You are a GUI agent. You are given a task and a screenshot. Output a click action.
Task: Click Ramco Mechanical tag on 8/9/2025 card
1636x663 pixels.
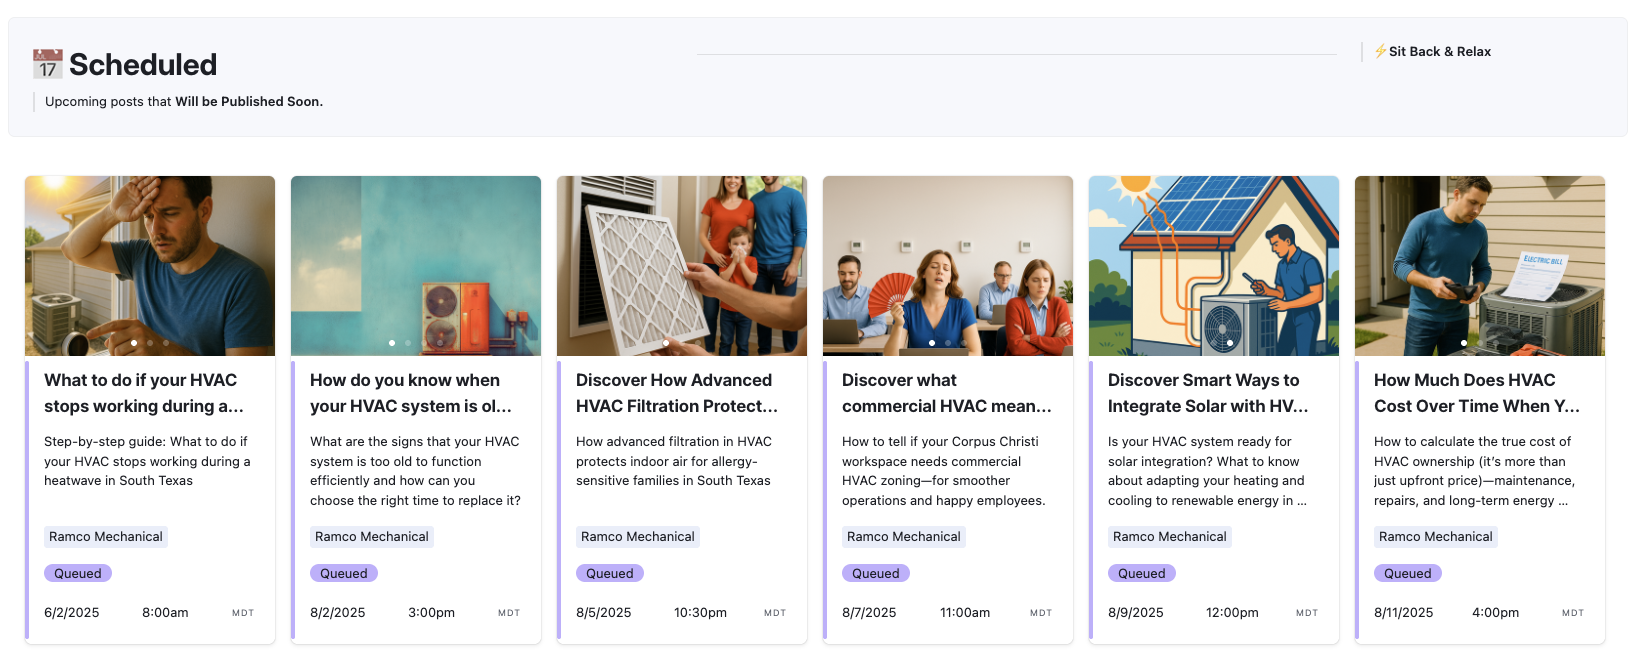pyautogui.click(x=1170, y=537)
